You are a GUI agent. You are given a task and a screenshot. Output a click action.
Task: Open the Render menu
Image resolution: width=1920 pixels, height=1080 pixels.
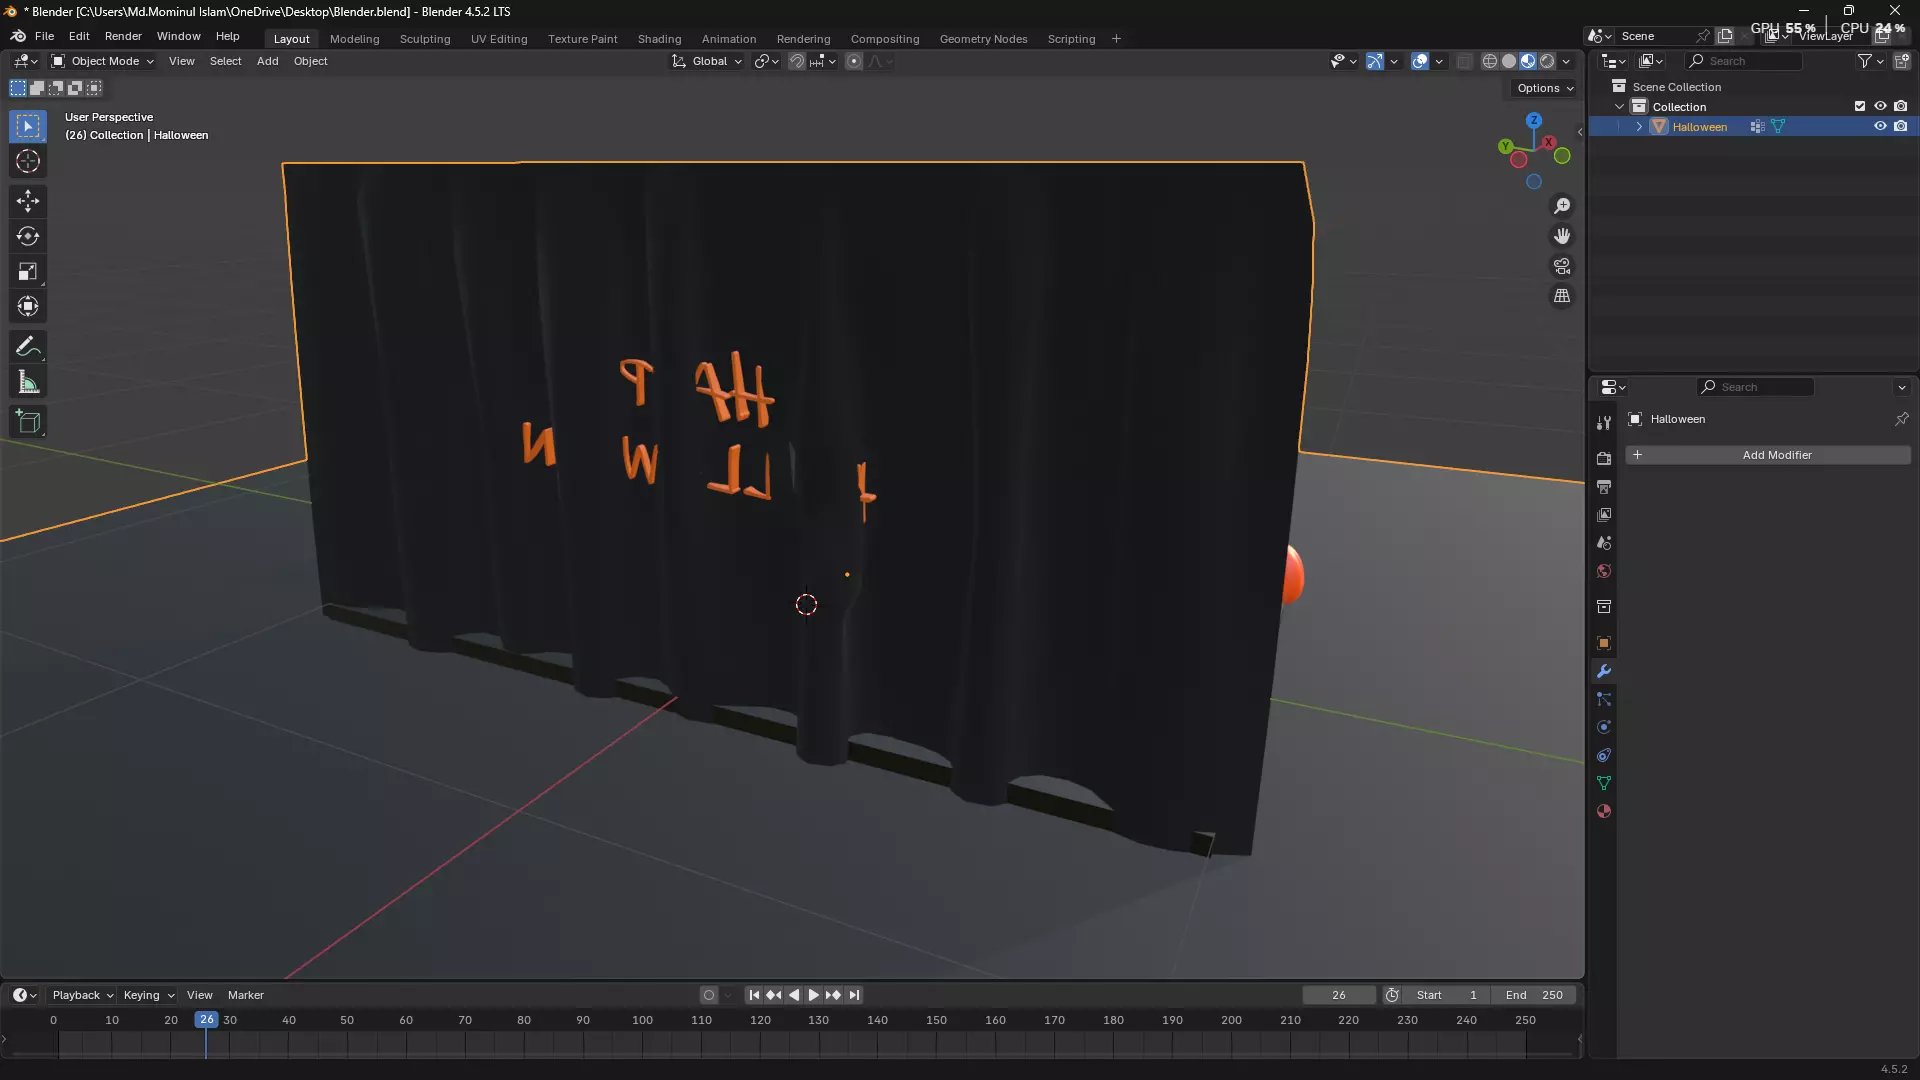coord(123,36)
